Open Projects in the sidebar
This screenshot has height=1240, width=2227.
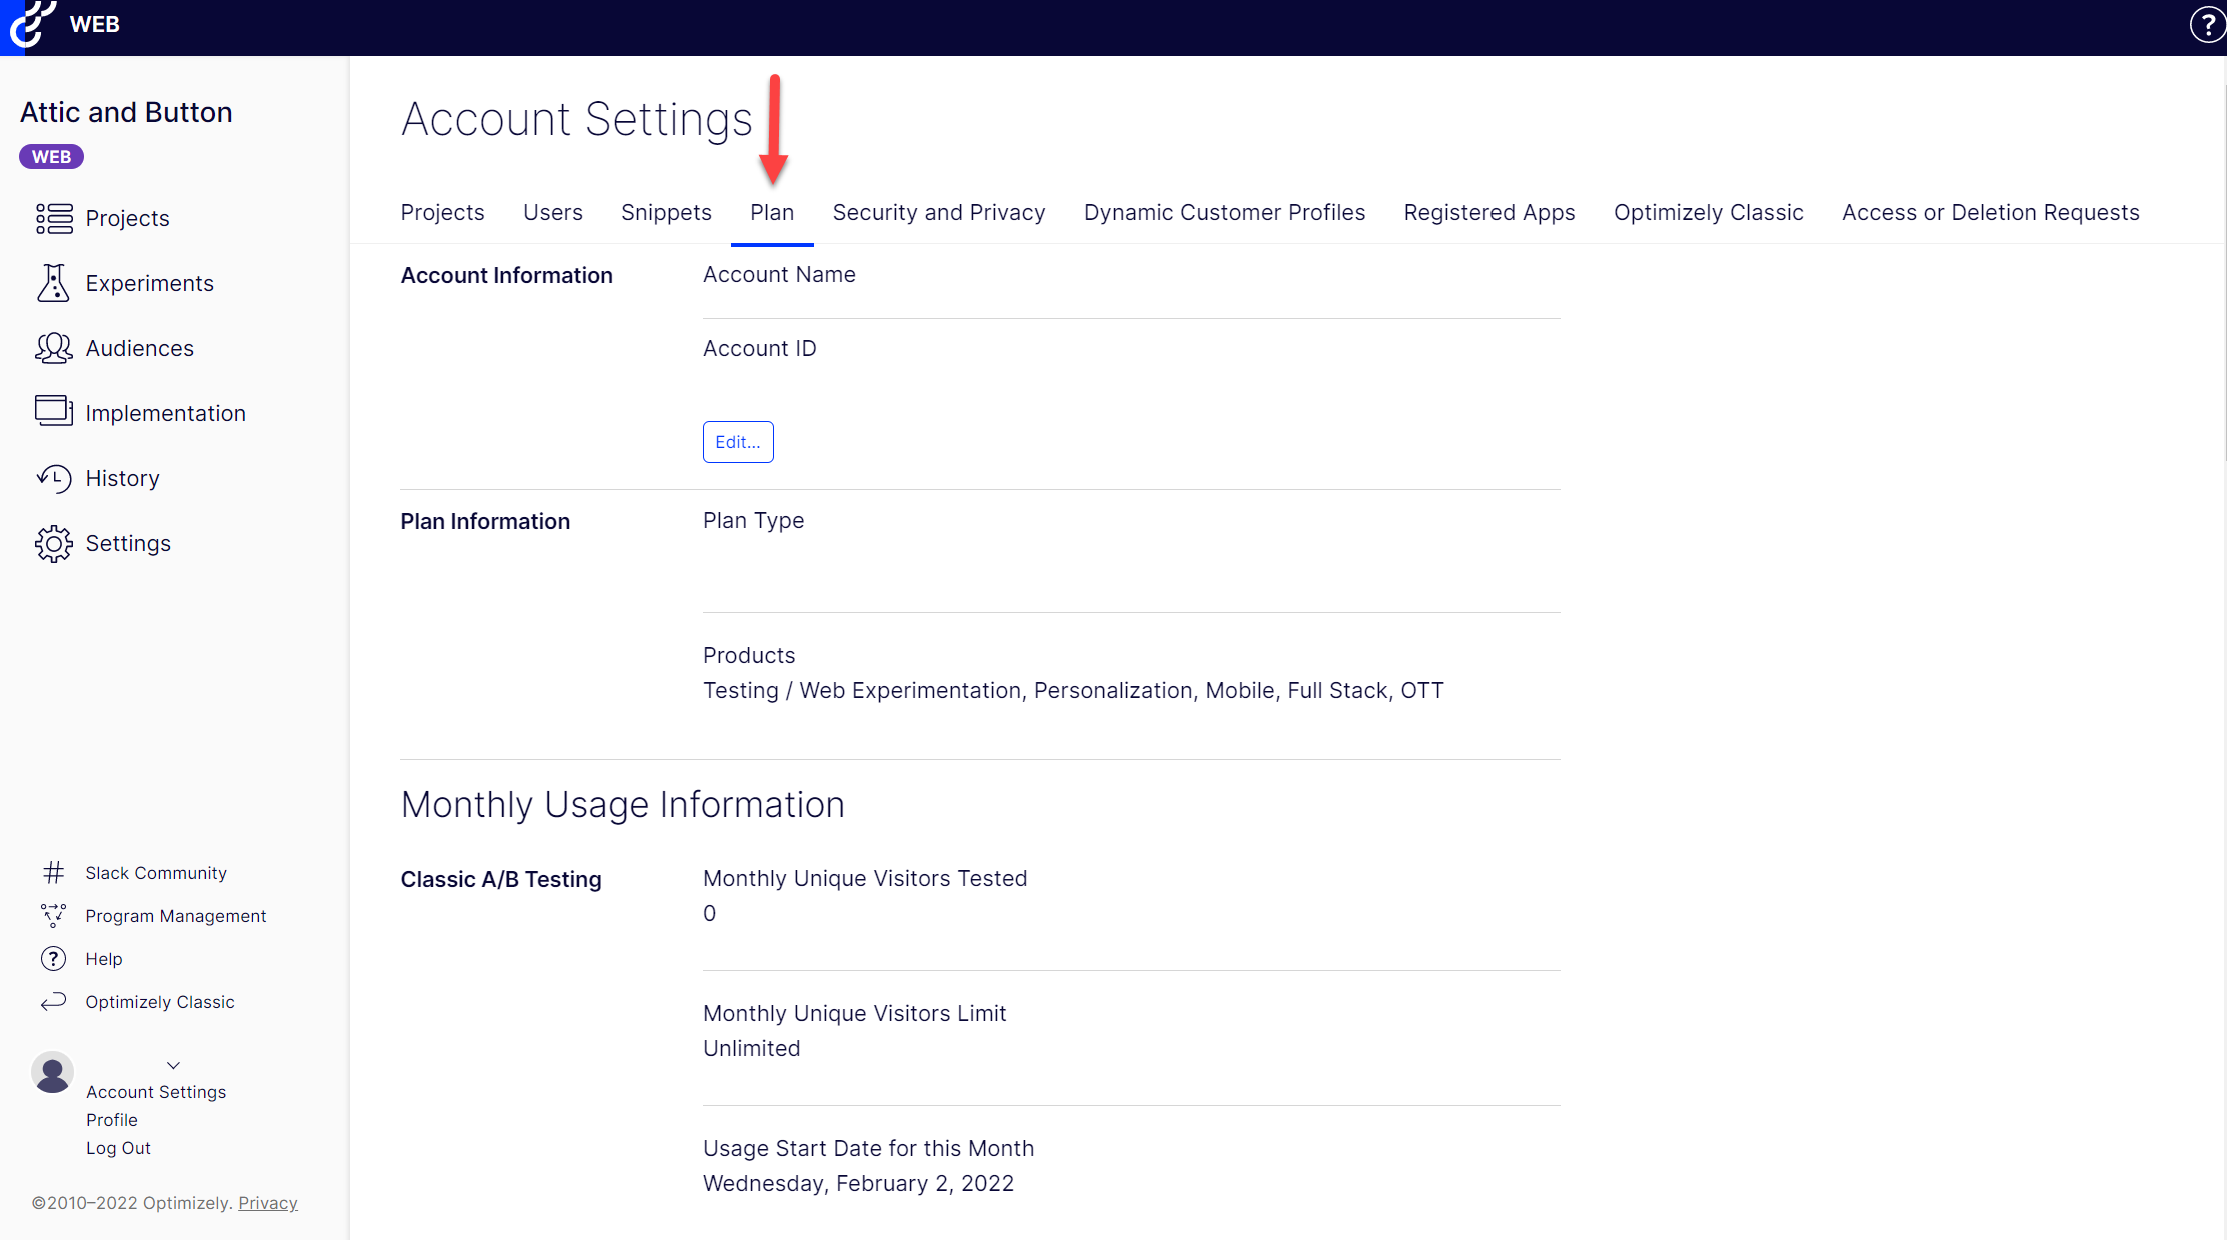pos(127,218)
